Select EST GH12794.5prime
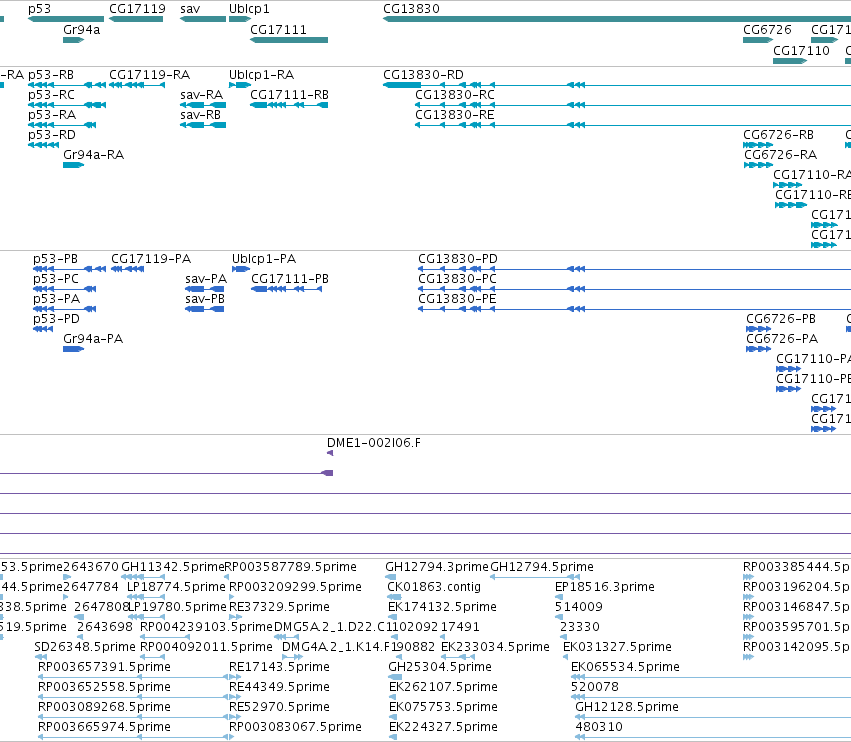The height and width of the screenshot is (742, 851). tap(542, 567)
